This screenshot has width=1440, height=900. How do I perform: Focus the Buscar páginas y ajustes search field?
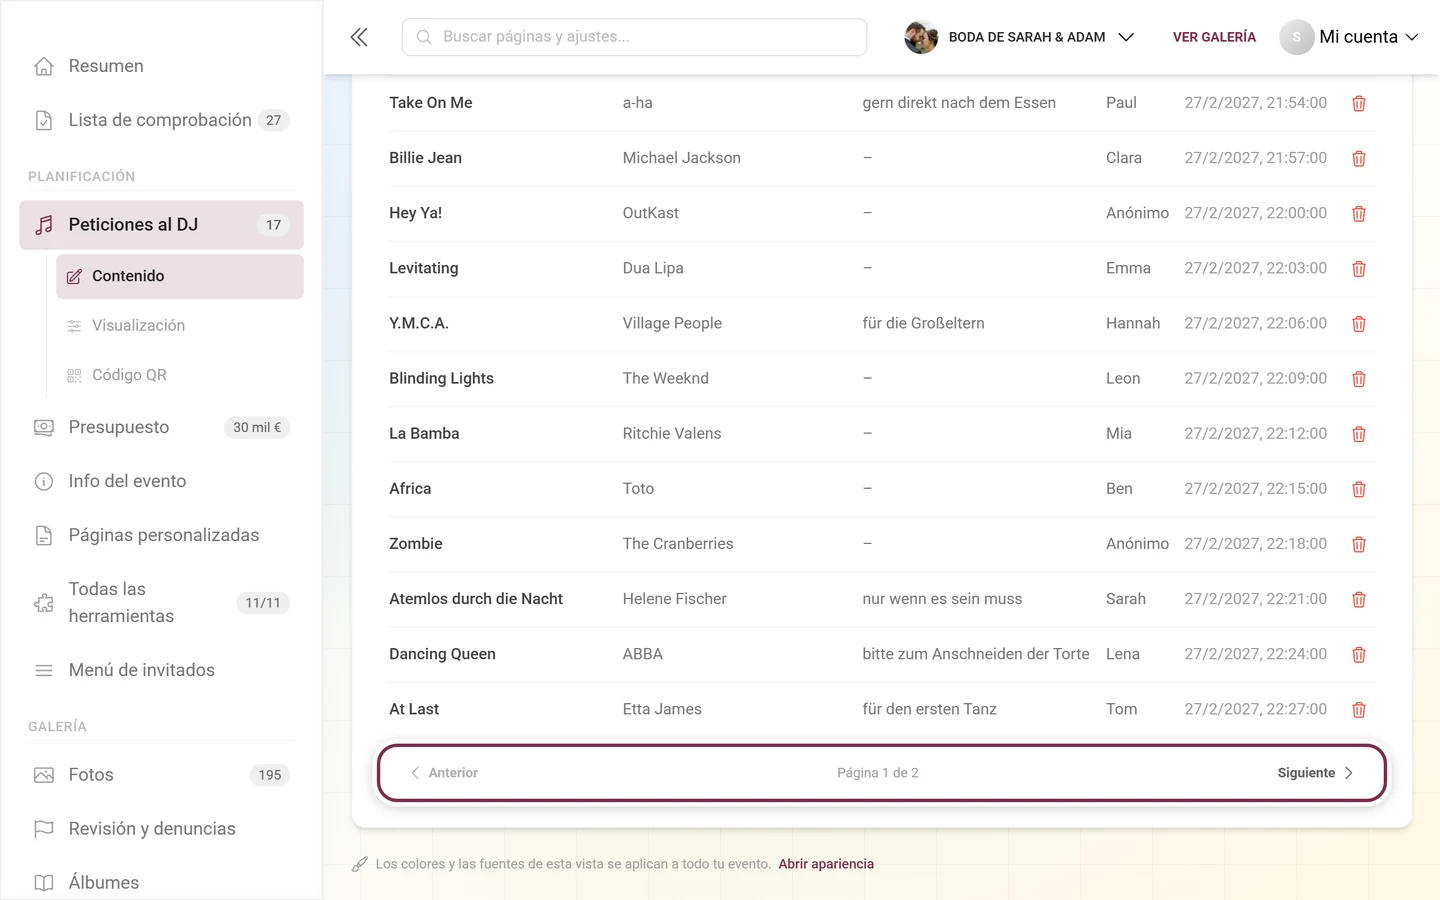point(634,37)
